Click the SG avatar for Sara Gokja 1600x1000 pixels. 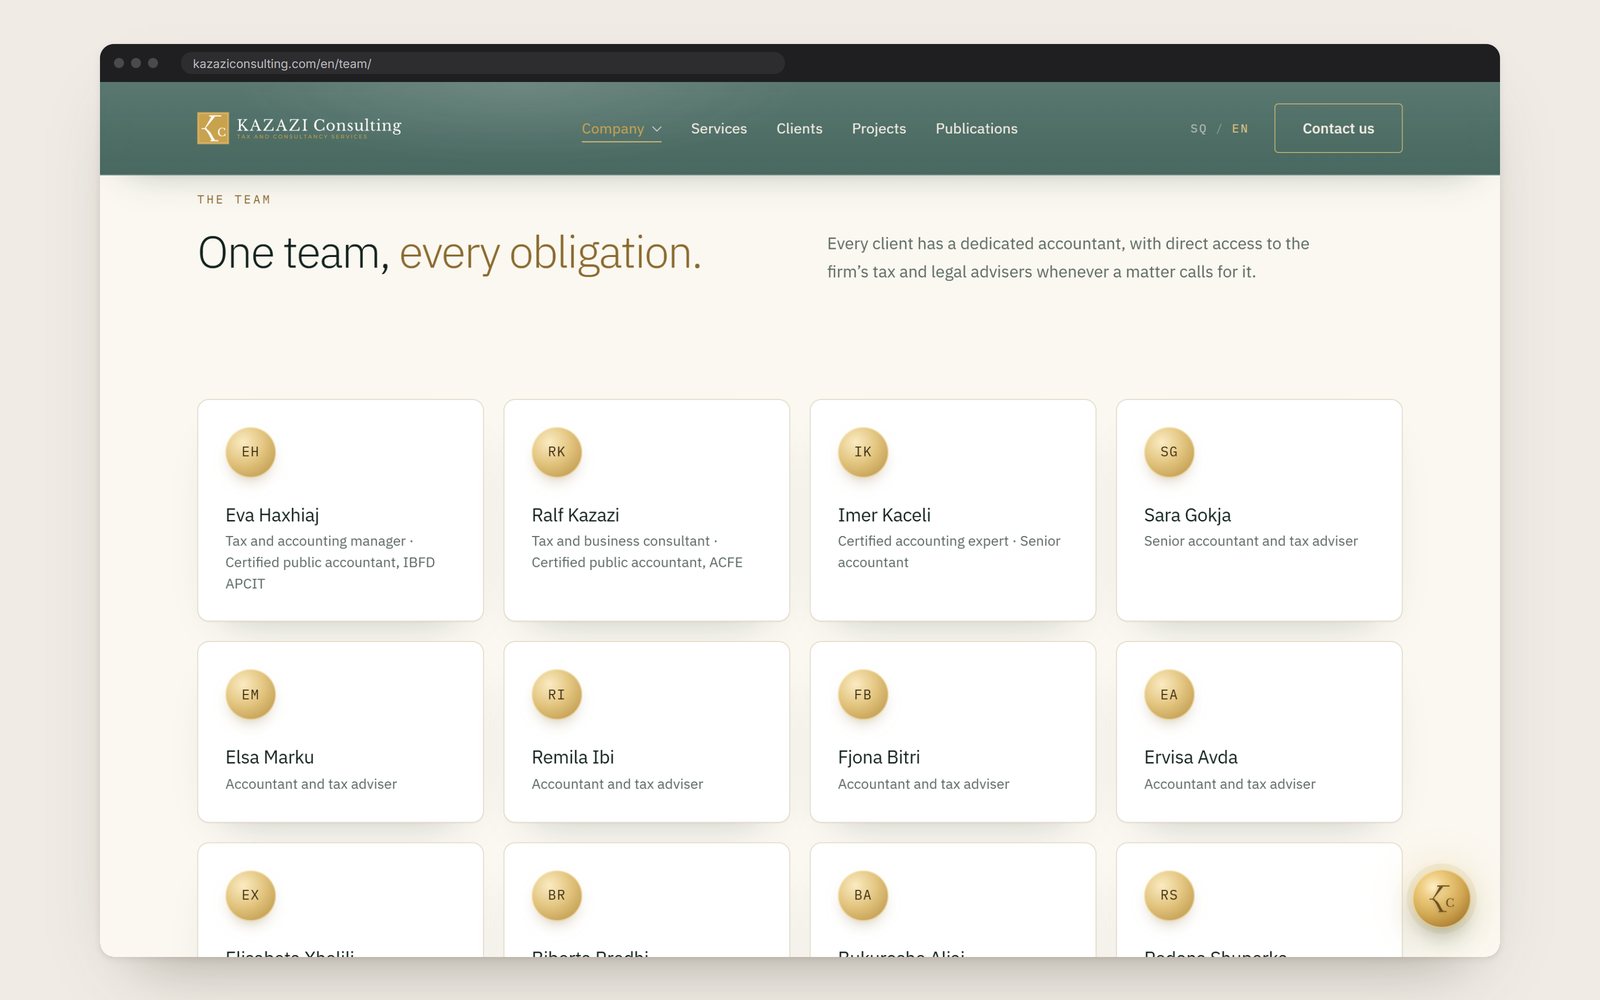[x=1169, y=452]
